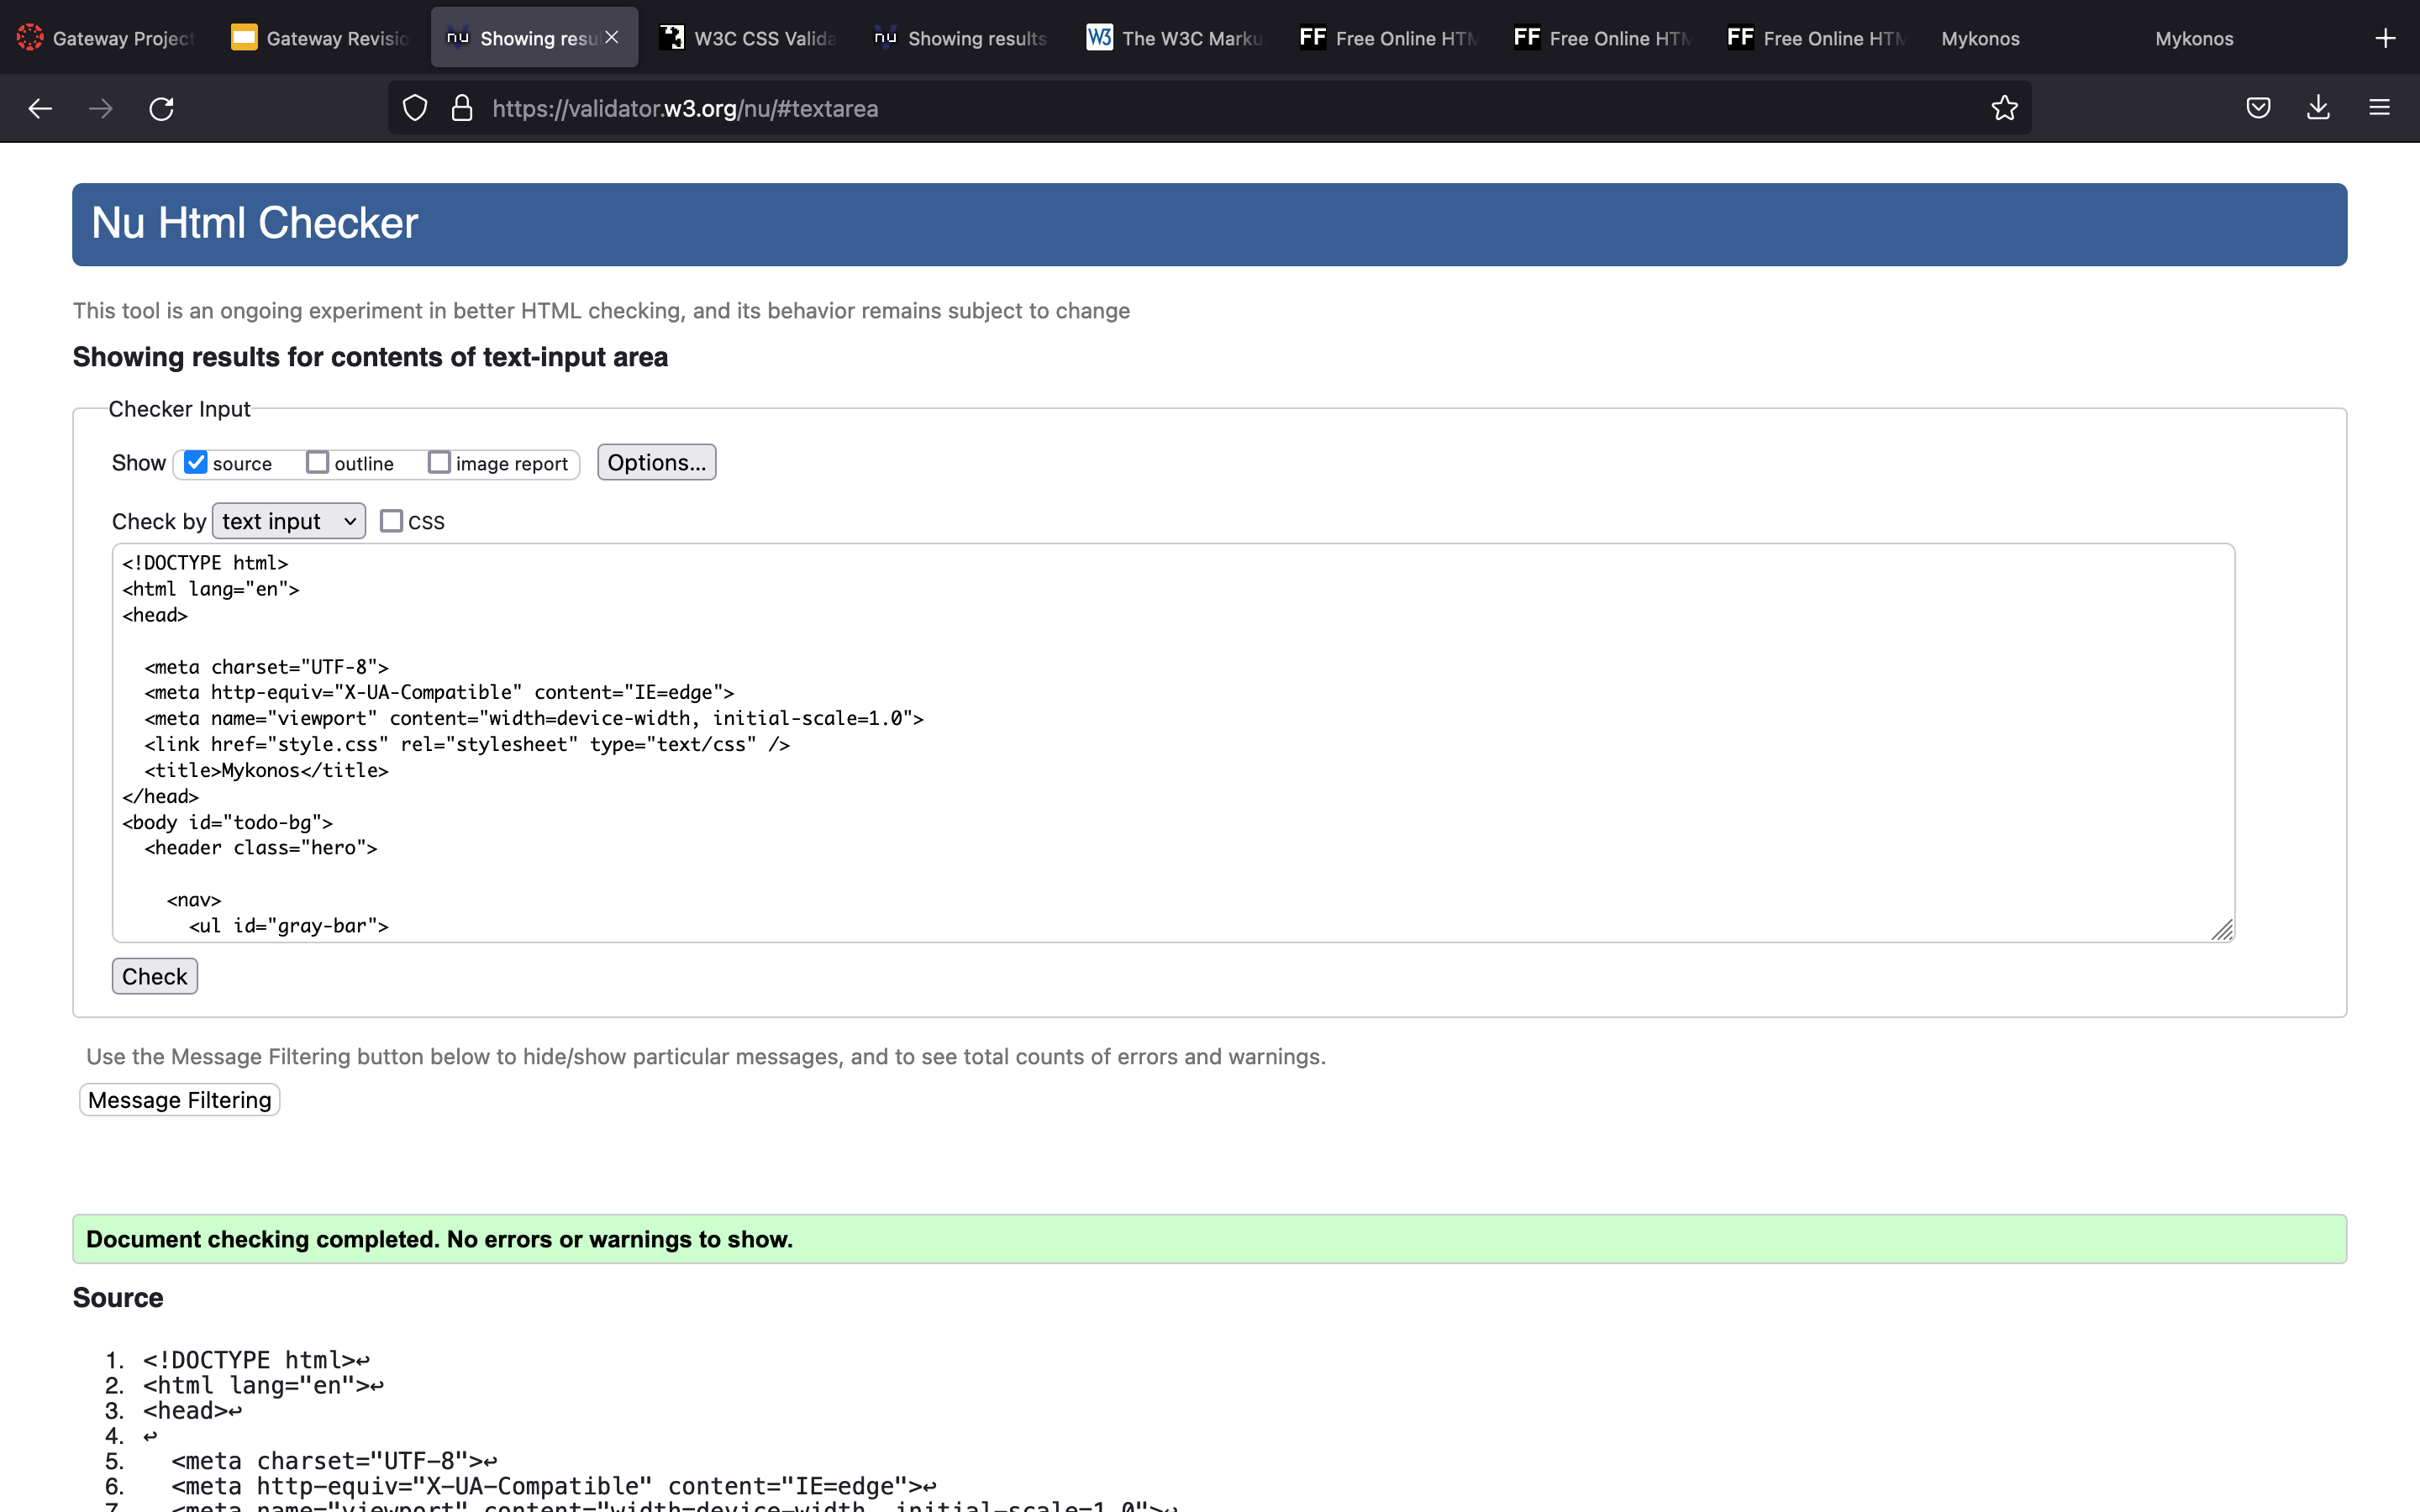This screenshot has height=1512, width=2420.
Task: Click the Options button
Action: point(656,461)
